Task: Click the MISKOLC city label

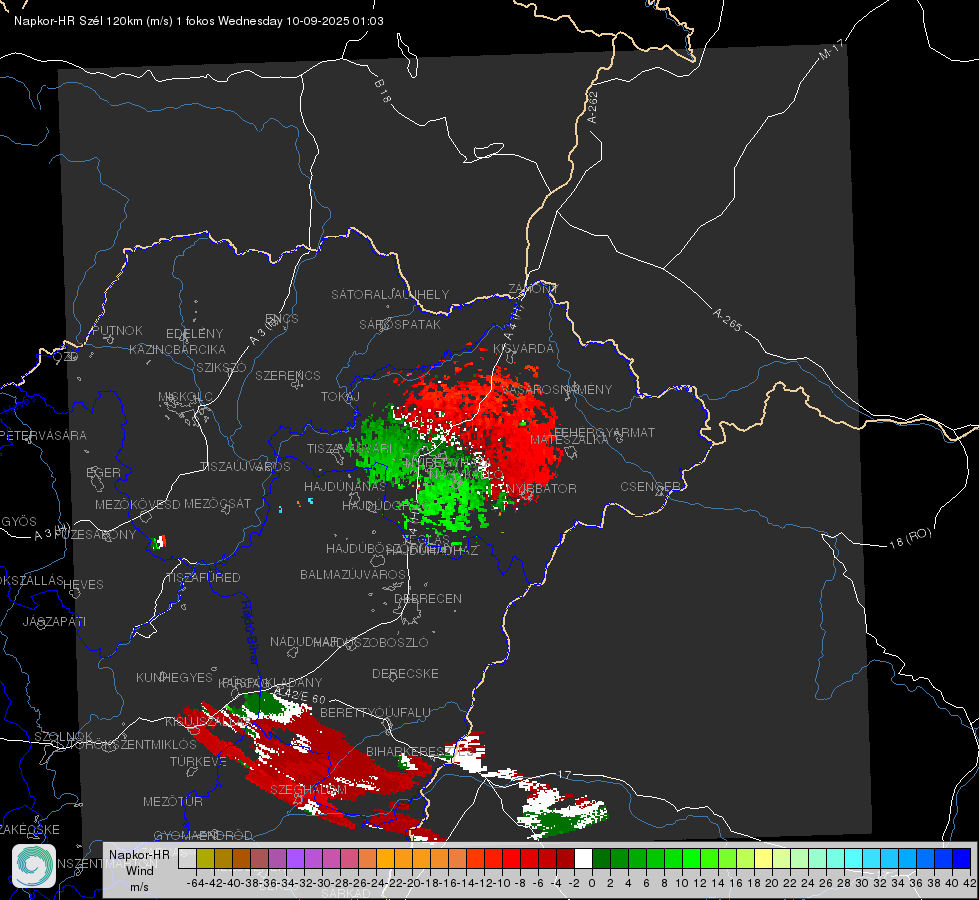Action: click(x=185, y=397)
